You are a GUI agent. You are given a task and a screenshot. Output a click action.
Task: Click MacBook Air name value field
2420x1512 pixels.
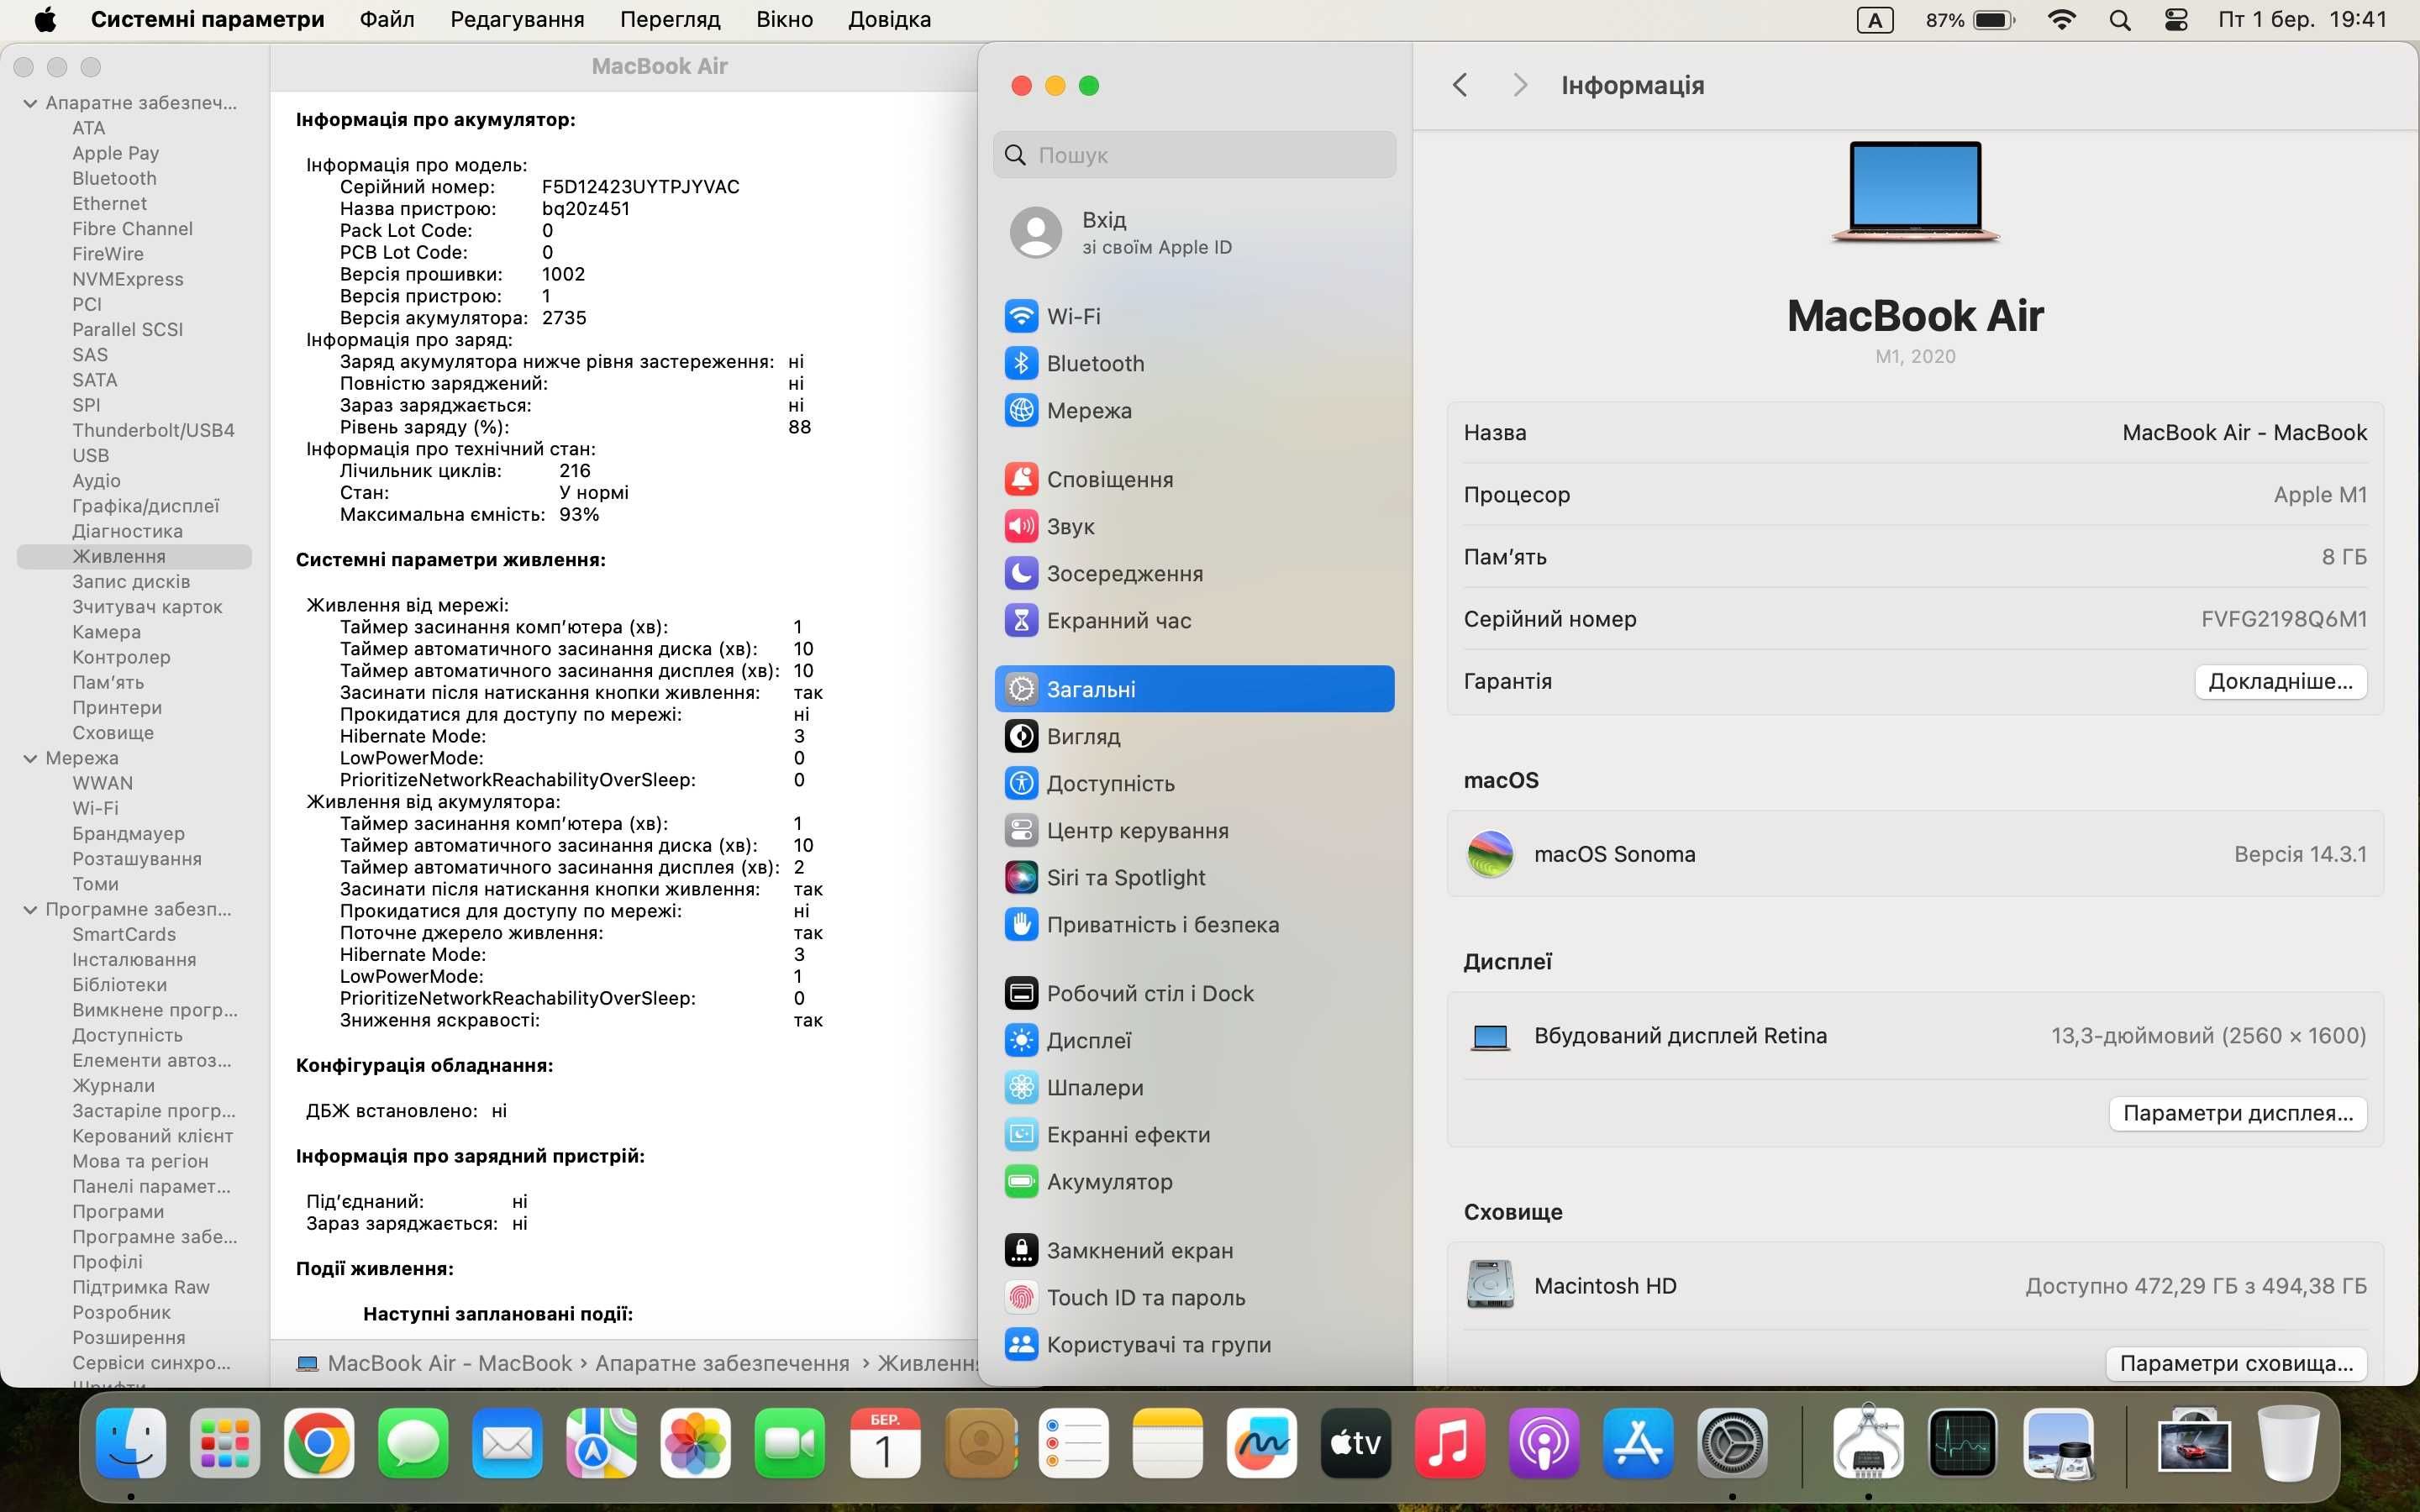click(2244, 432)
